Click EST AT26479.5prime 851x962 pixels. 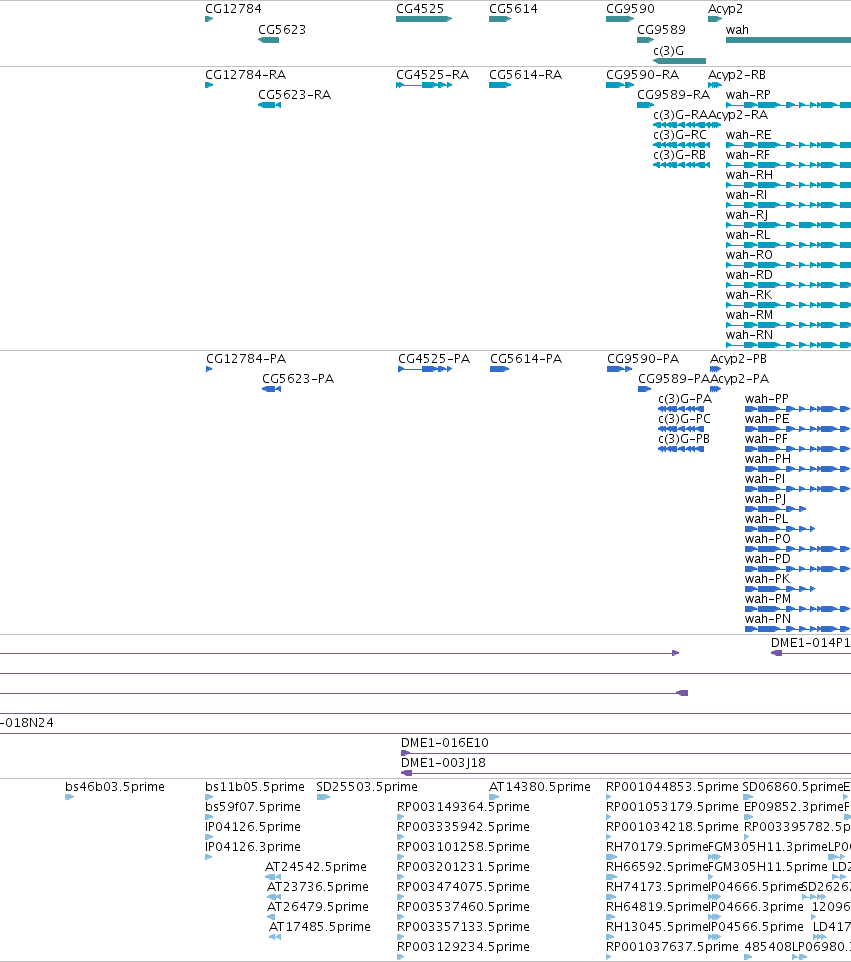(318, 906)
